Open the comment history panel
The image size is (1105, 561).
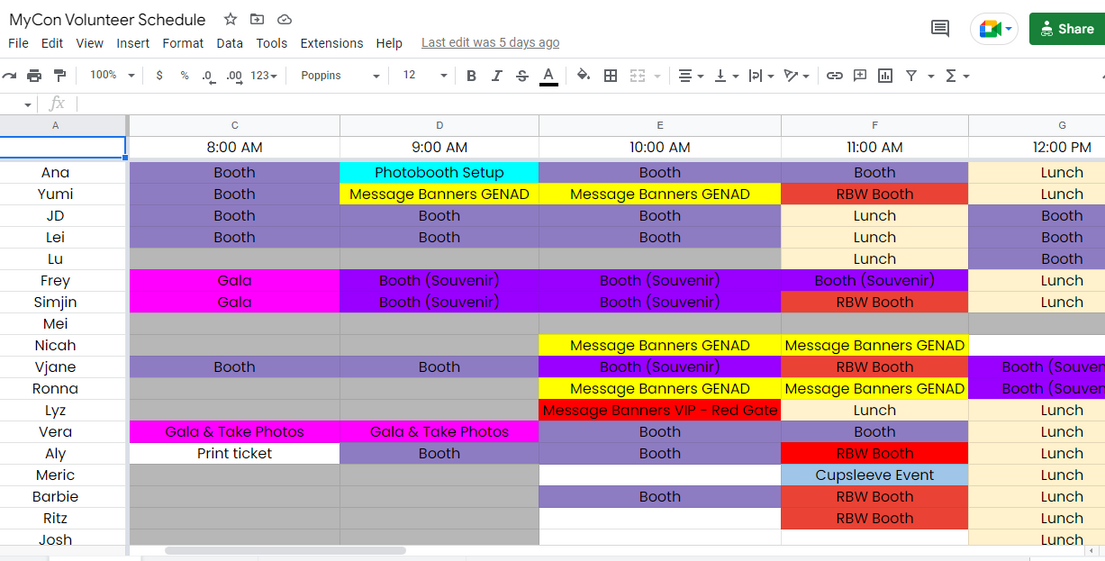pyautogui.click(x=940, y=29)
